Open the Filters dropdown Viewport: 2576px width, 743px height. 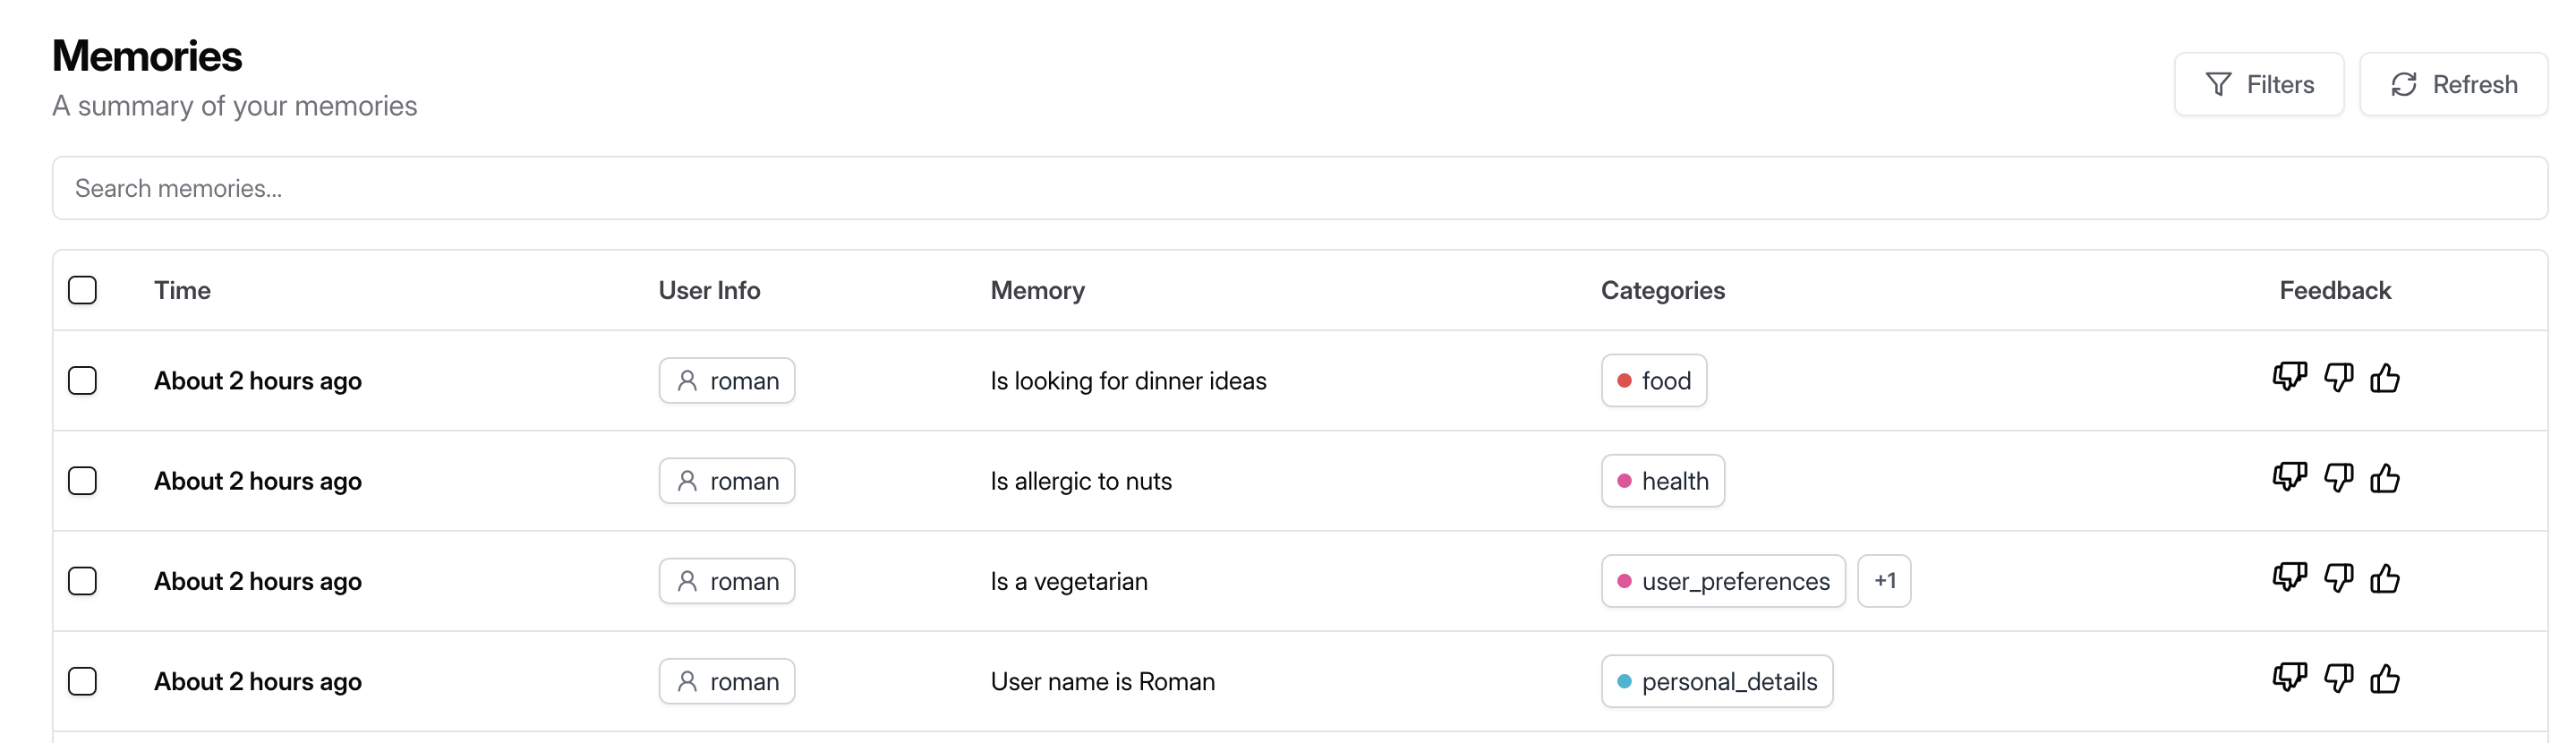2258,84
